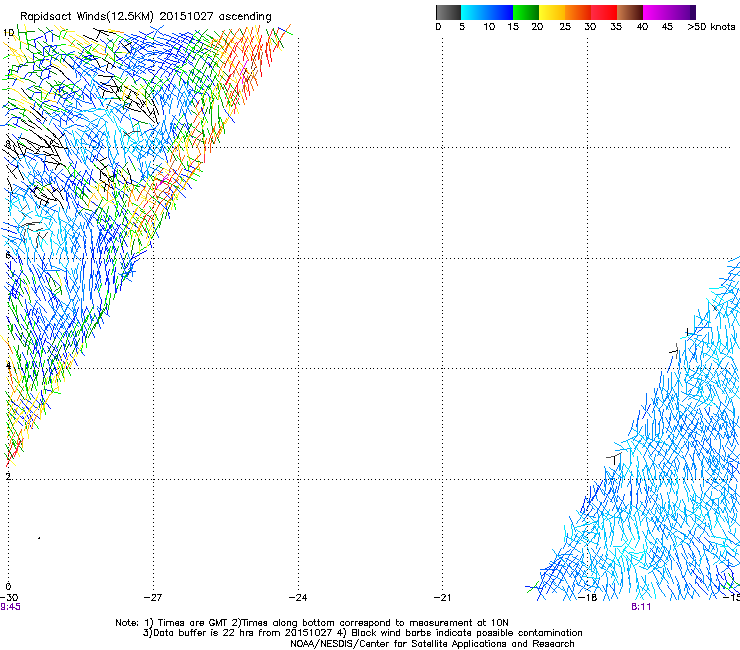Screen dimensions: 740x650
Task: Click the "0" label under the color bar
Action: 438,27
